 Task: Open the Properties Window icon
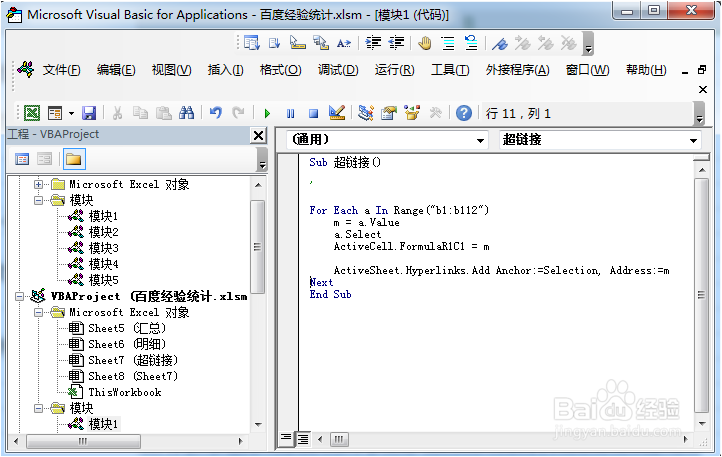[389, 113]
